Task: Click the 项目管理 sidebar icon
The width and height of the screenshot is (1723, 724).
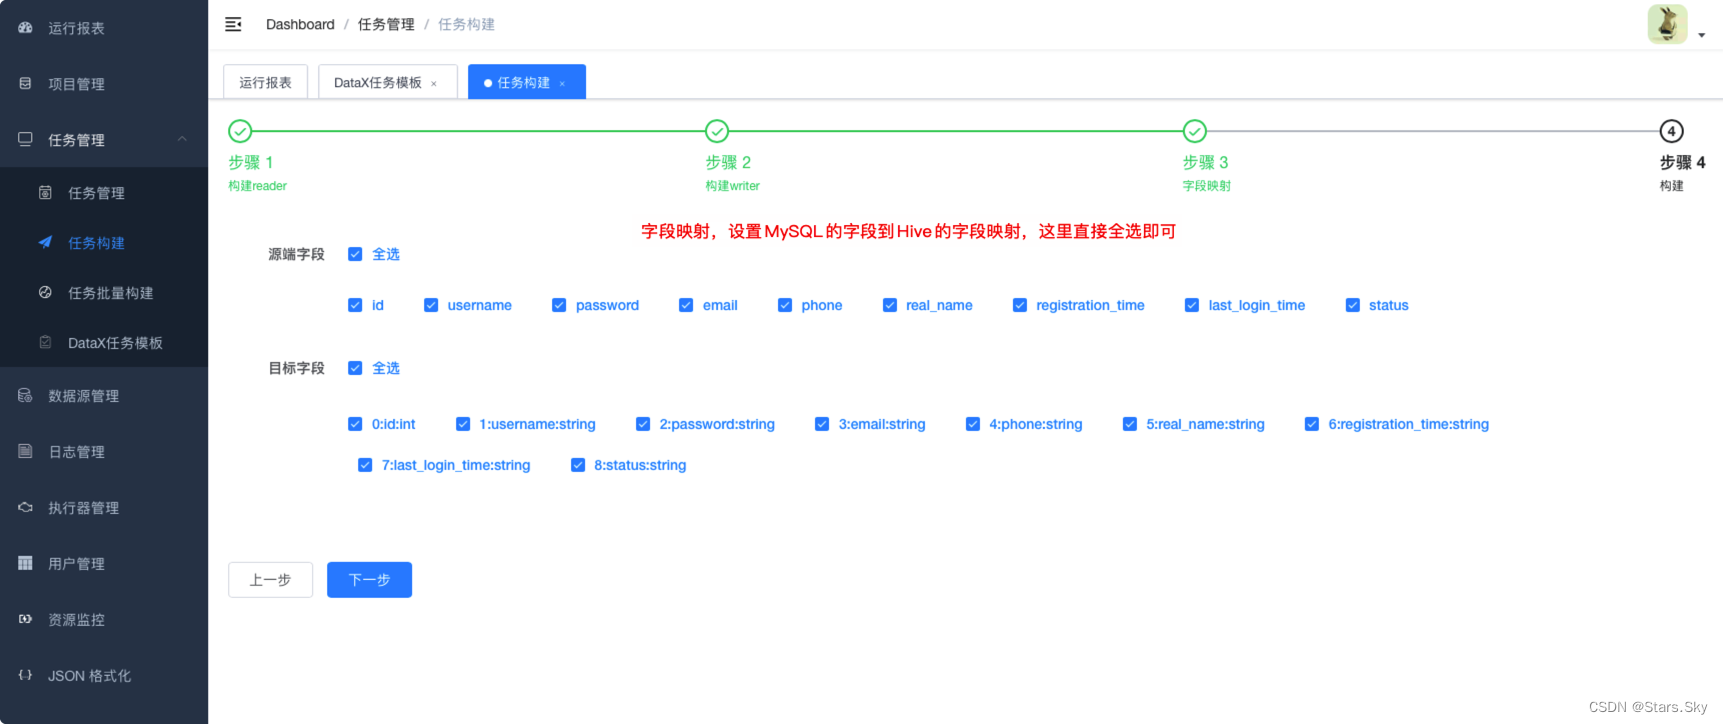Action: (x=25, y=84)
